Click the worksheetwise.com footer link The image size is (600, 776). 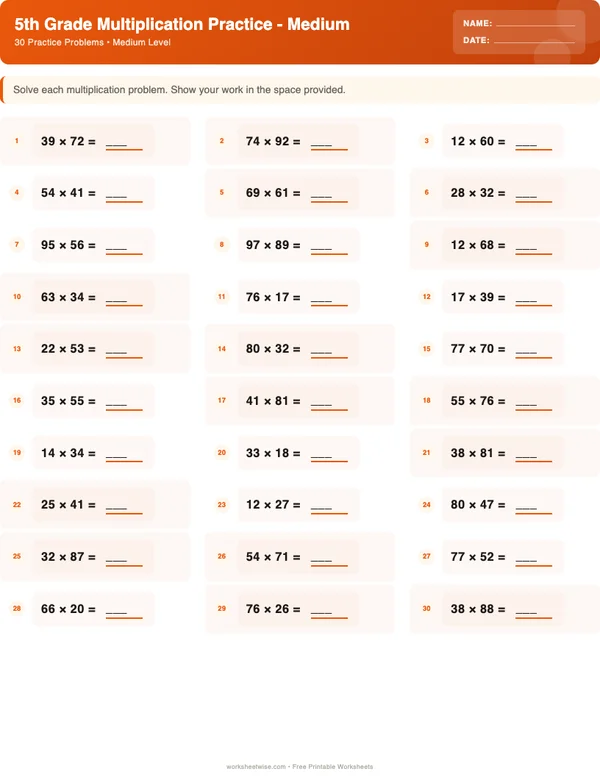257,767
